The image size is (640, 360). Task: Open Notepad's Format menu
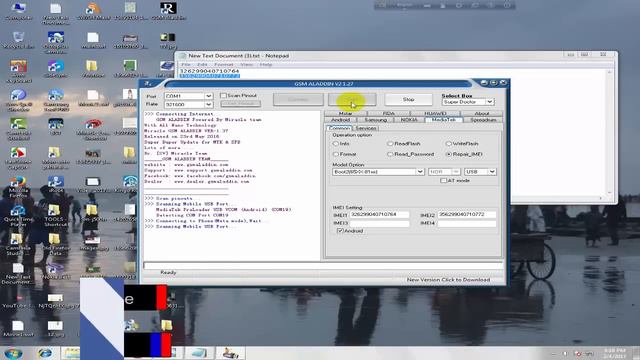[224, 64]
